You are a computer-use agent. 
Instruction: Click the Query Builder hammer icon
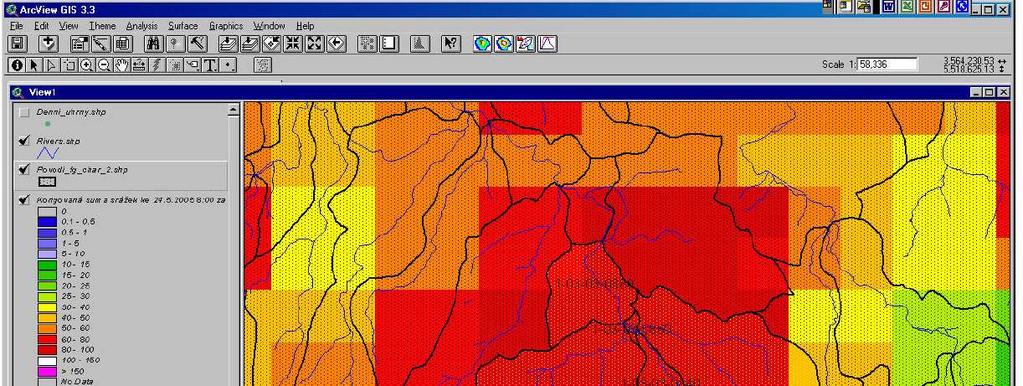[x=197, y=44]
